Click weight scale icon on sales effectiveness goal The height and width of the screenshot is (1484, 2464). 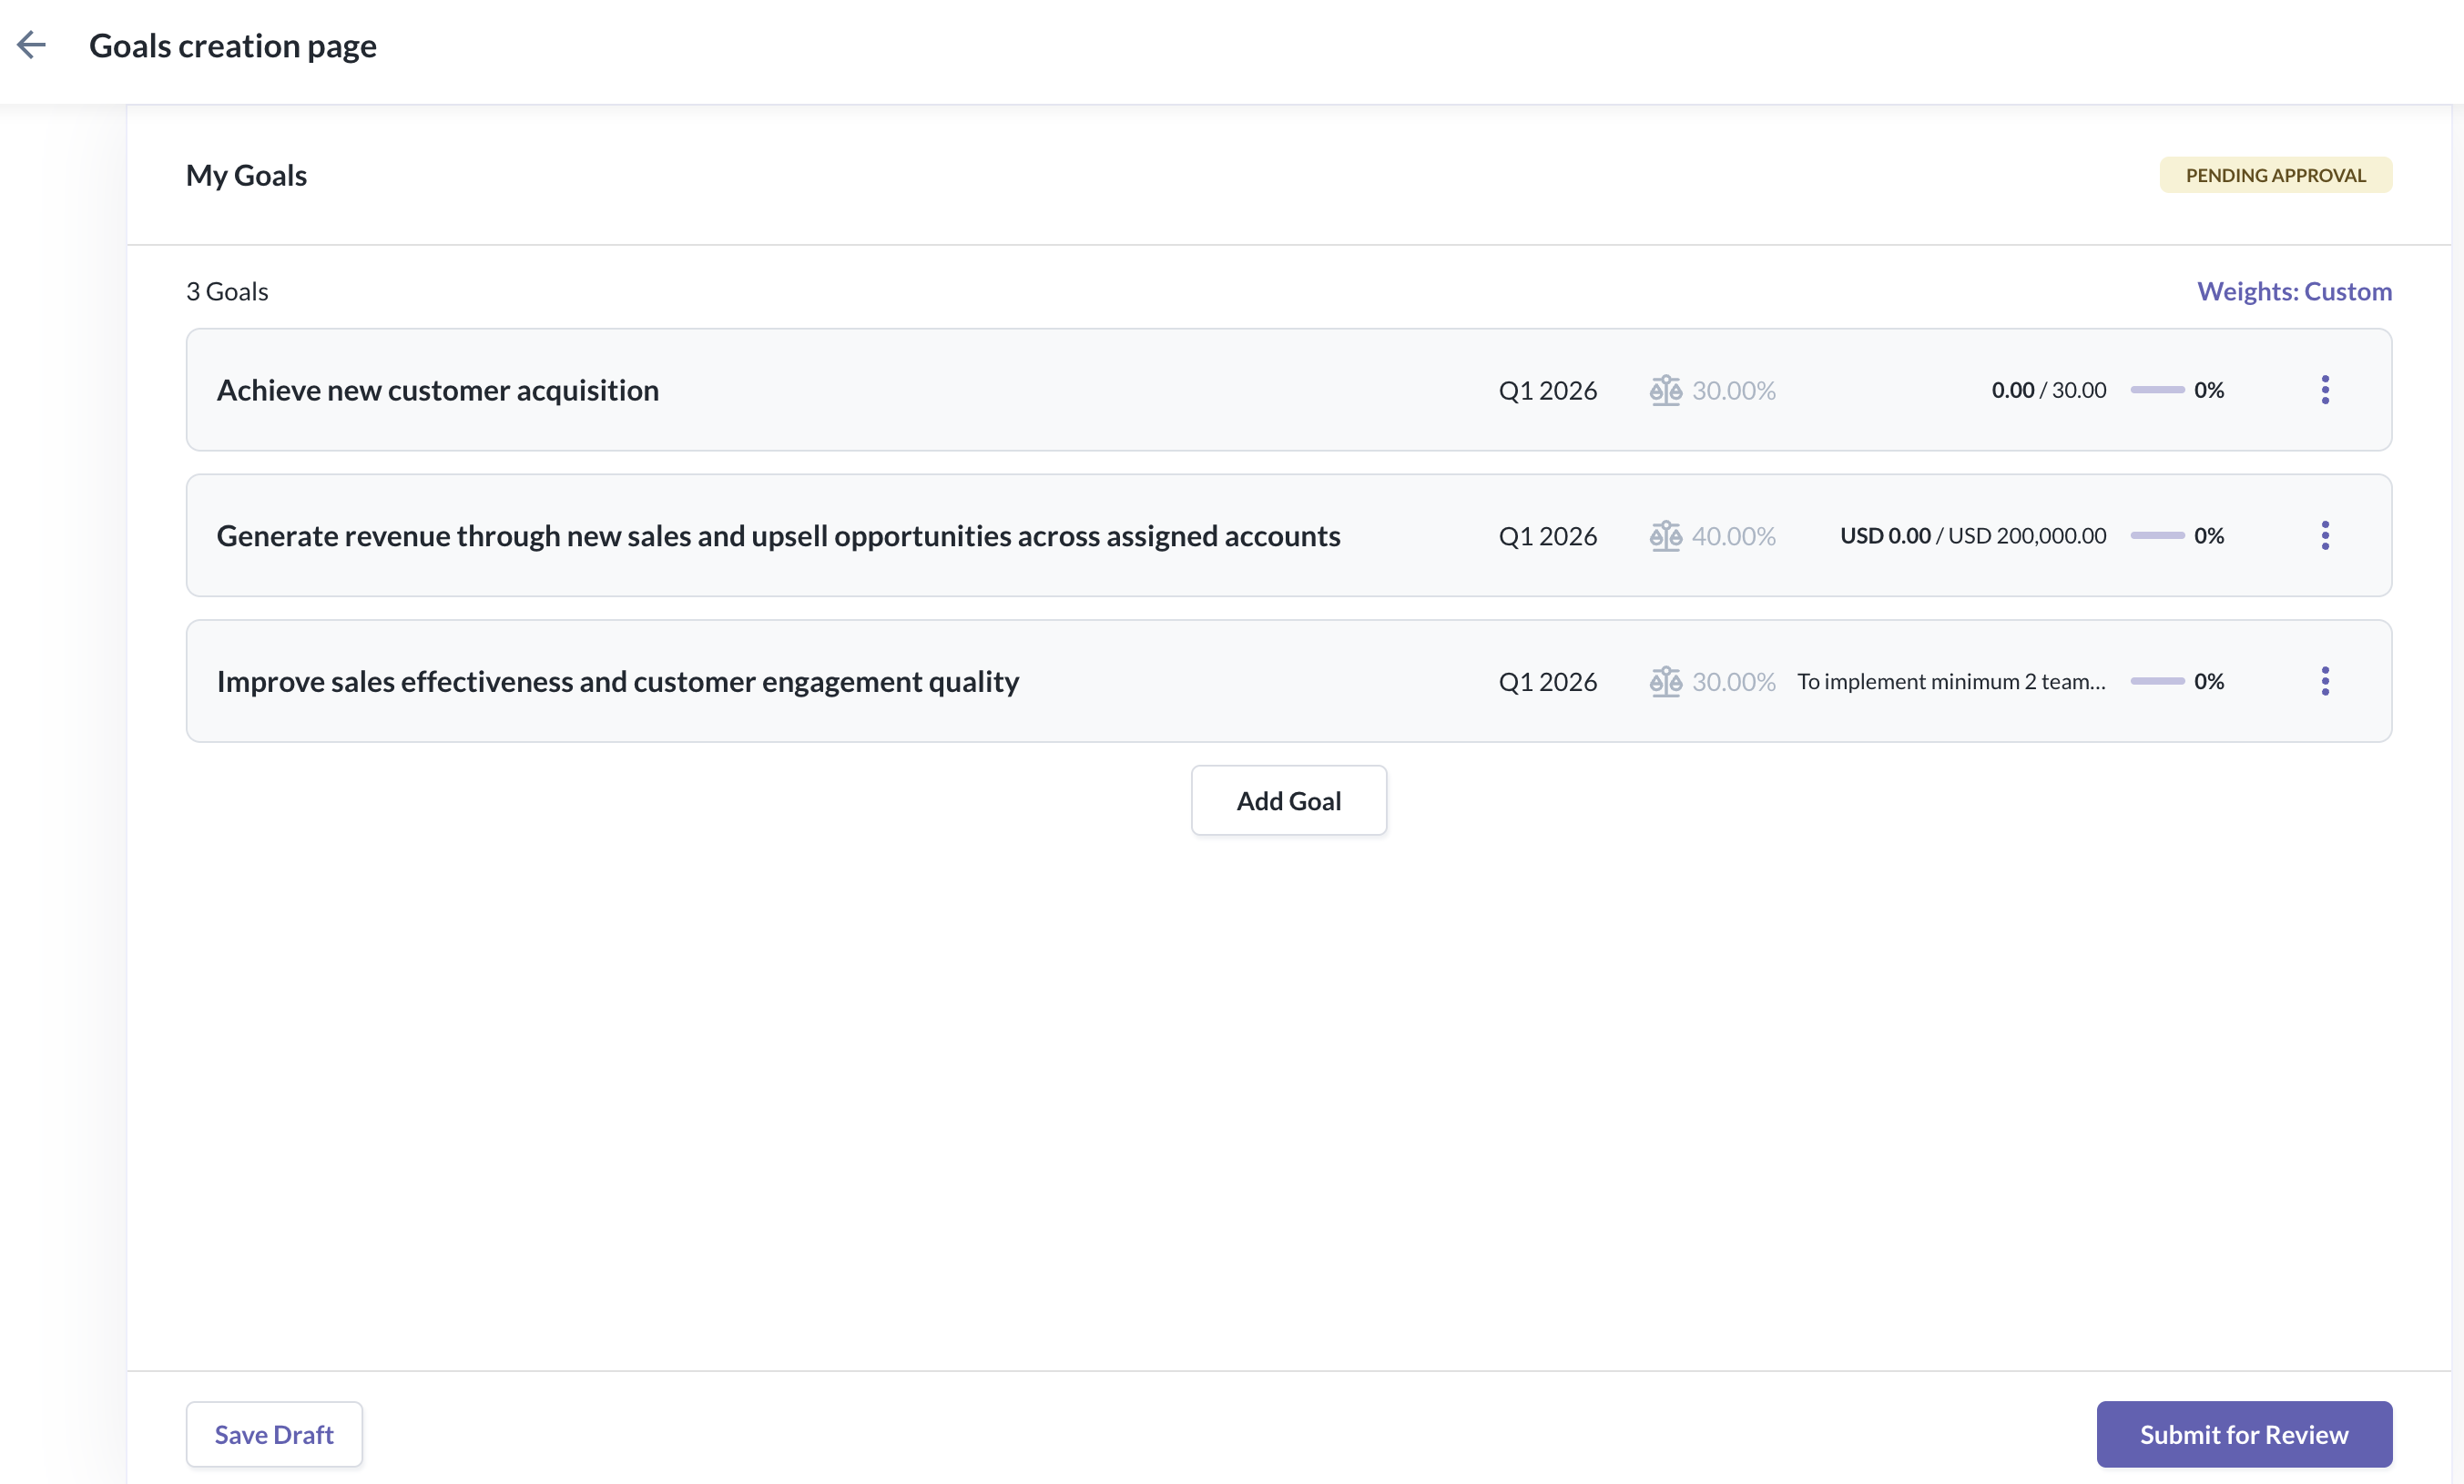tap(1665, 681)
